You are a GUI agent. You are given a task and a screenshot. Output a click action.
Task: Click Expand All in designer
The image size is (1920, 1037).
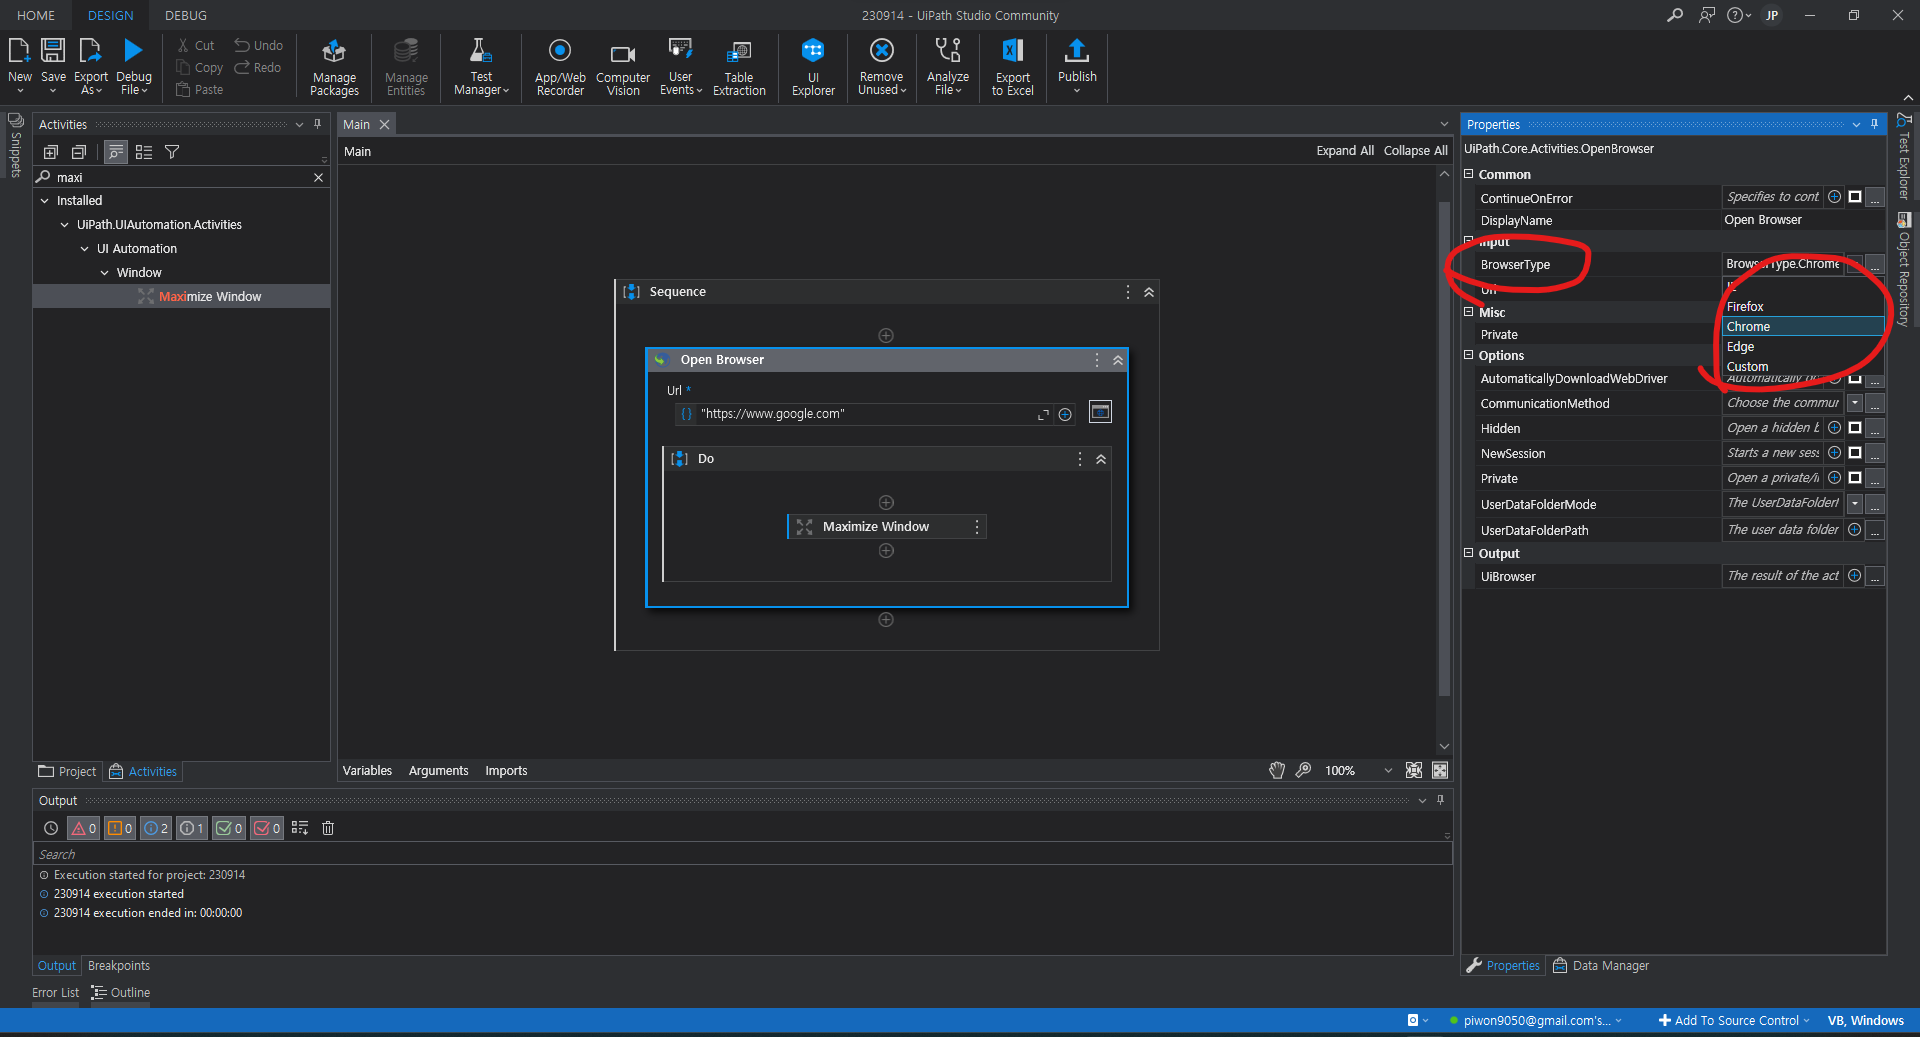pos(1345,151)
